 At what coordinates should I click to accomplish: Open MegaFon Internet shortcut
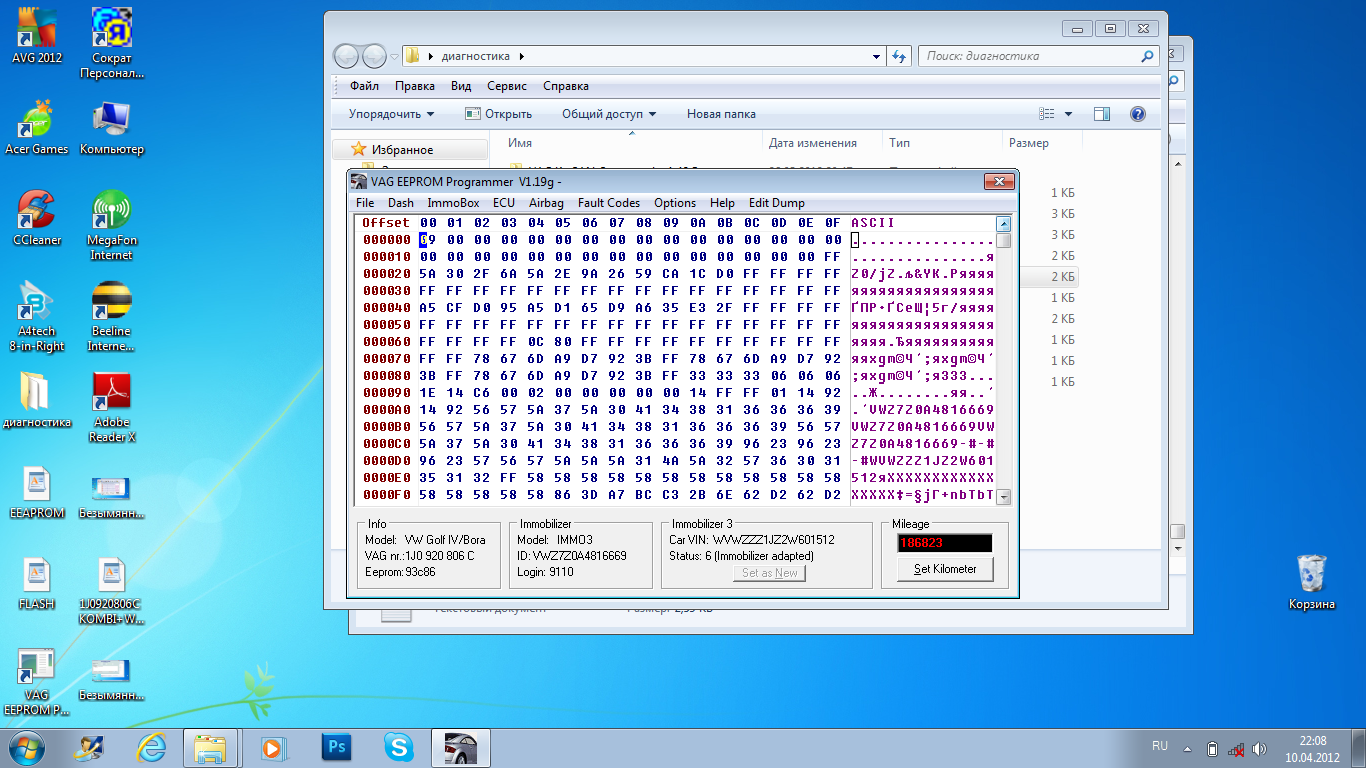tap(111, 225)
